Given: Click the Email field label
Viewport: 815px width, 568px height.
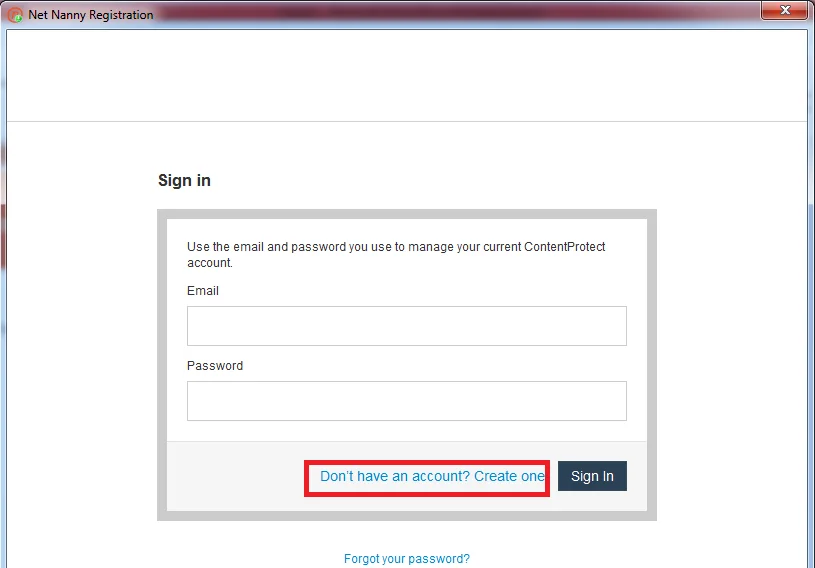Looking at the screenshot, I should (x=203, y=291).
